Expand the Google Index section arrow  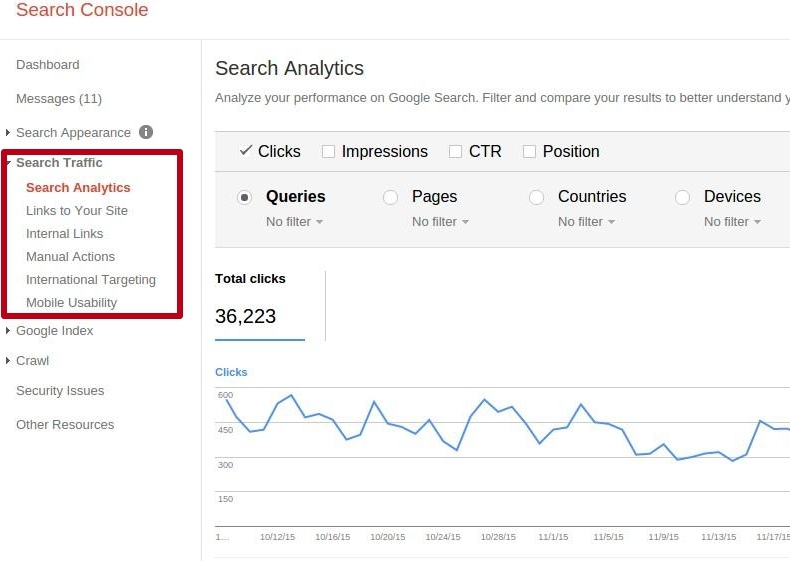[8, 331]
